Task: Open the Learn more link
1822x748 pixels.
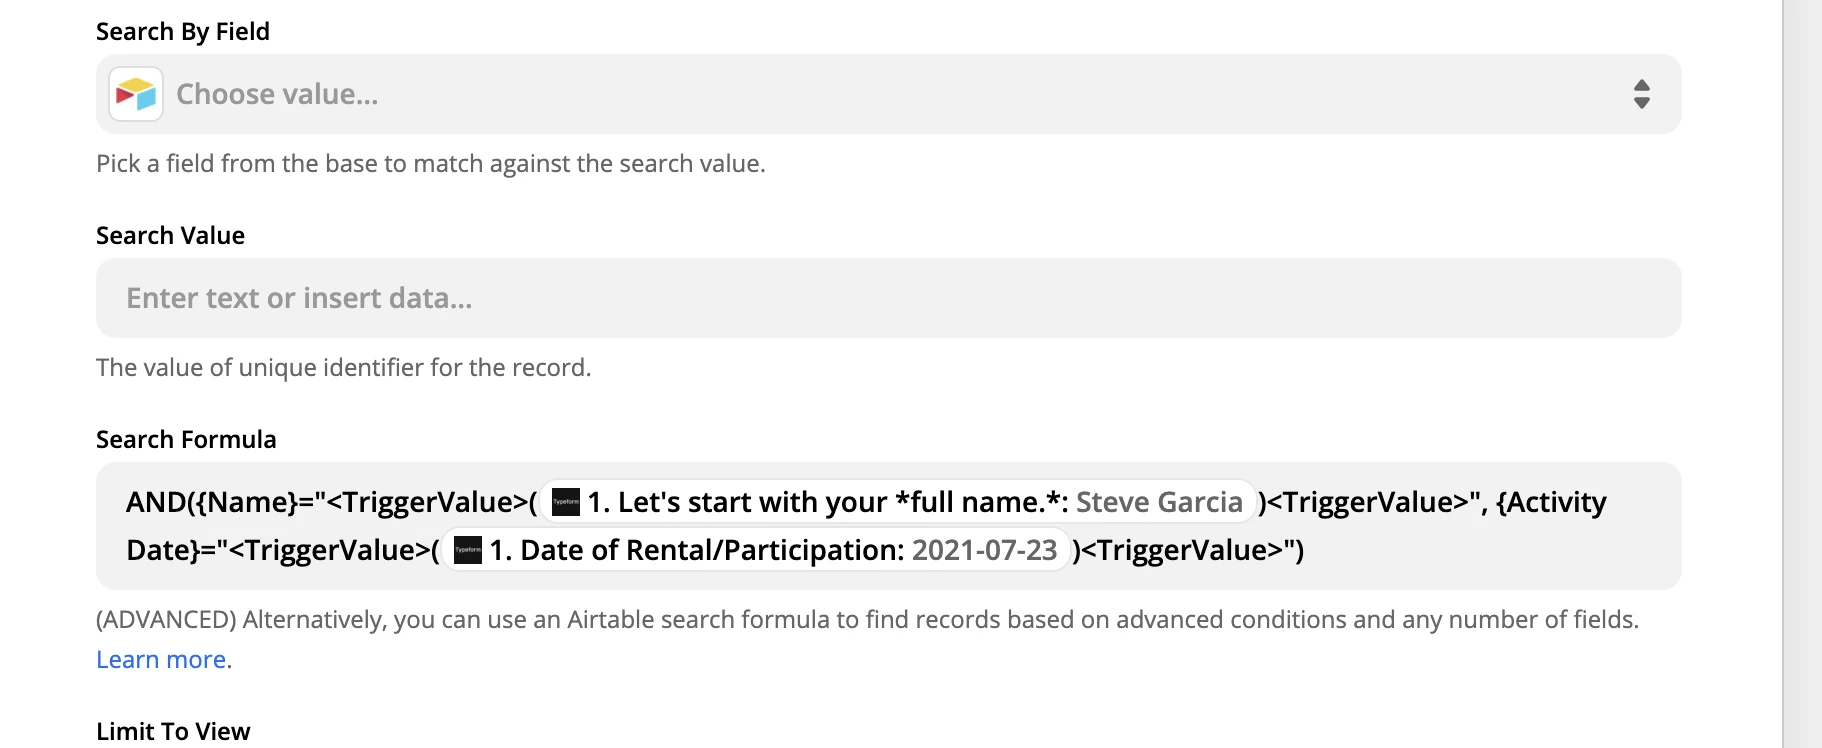Action: pos(161,660)
